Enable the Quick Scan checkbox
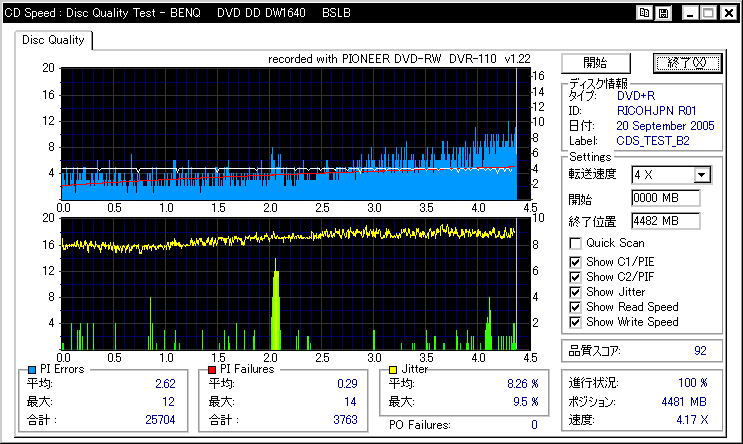 [575, 243]
